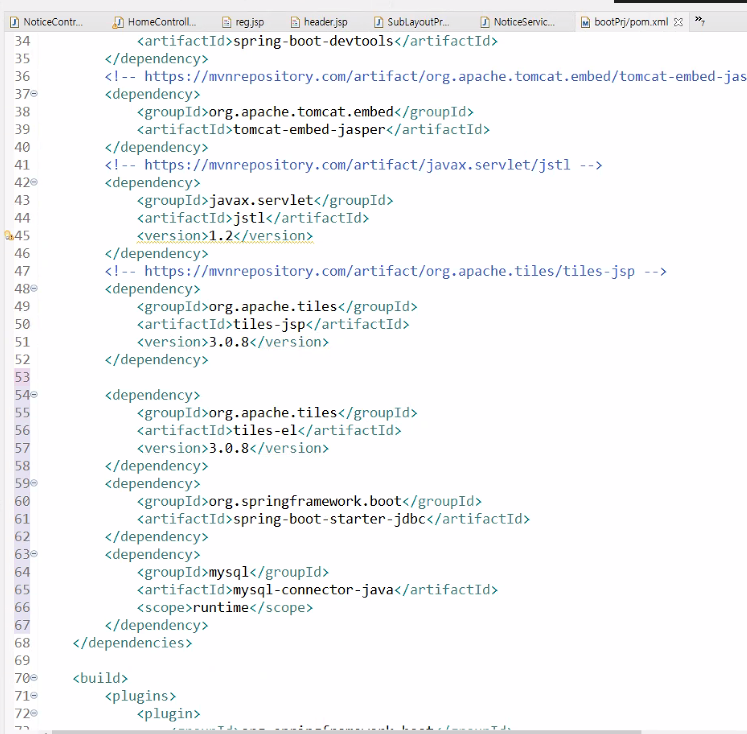Show the hidden editor tabs list
747x734 pixels.
699,20
